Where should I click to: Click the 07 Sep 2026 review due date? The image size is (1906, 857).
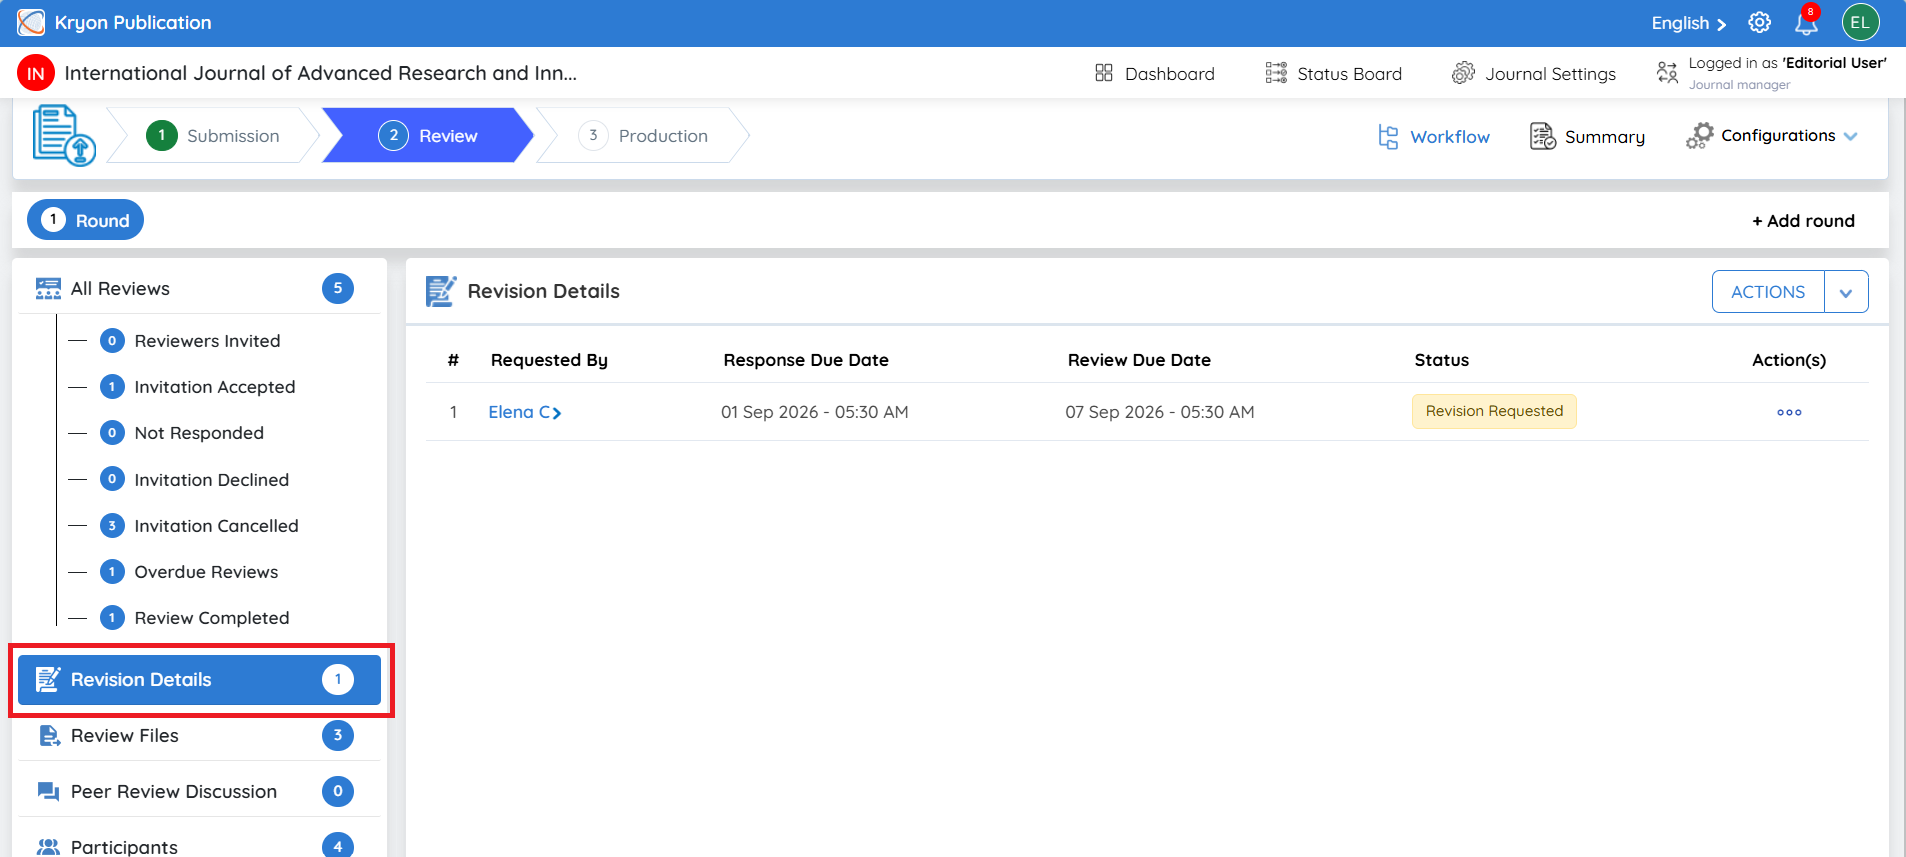tap(1159, 412)
